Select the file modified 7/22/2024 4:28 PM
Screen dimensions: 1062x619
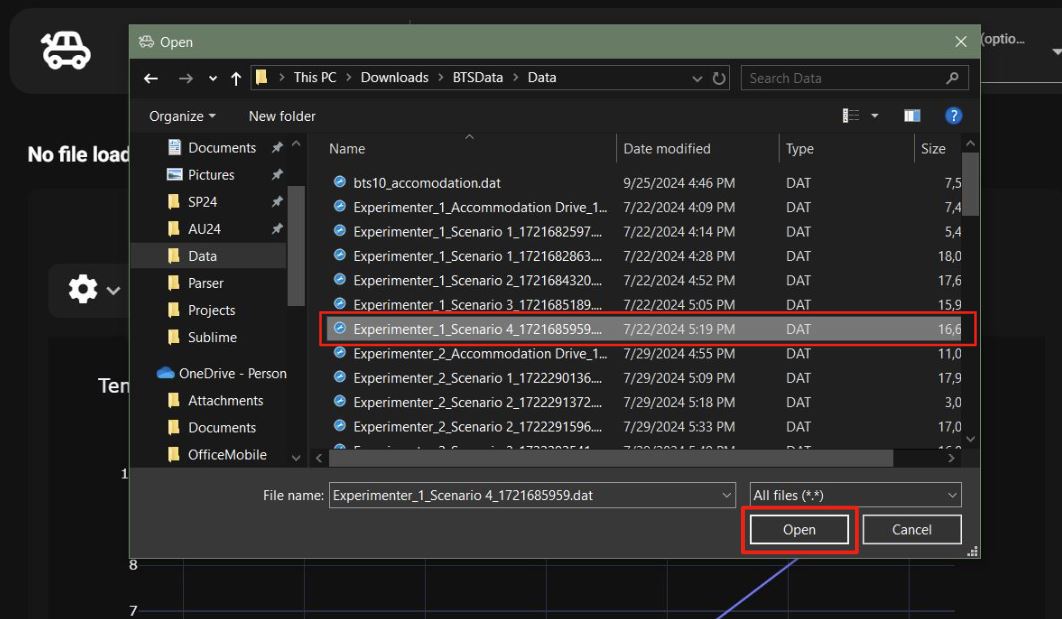[x=643, y=255]
